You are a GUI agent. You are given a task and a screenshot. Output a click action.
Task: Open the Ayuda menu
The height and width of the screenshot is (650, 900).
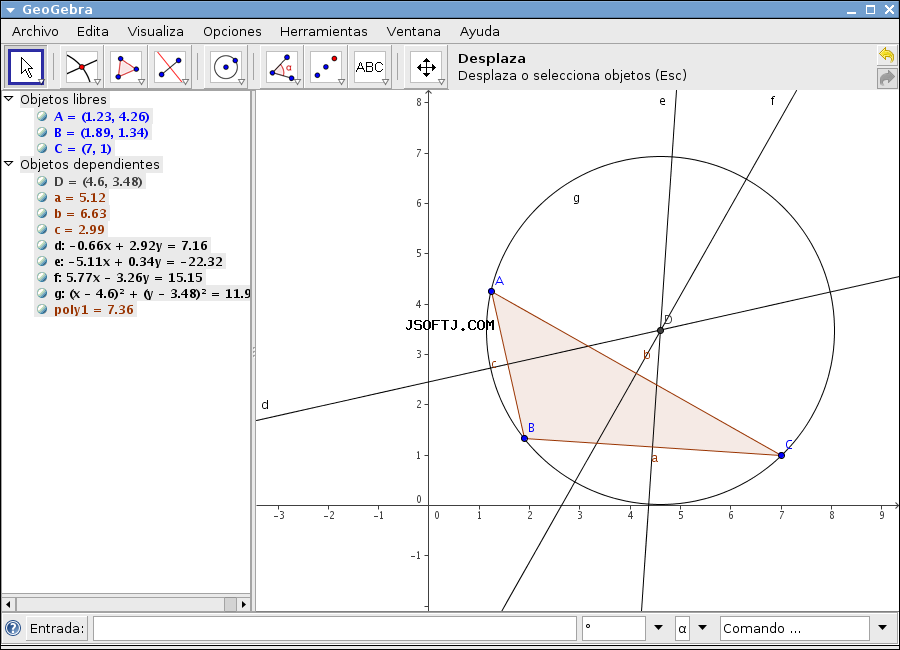click(479, 32)
